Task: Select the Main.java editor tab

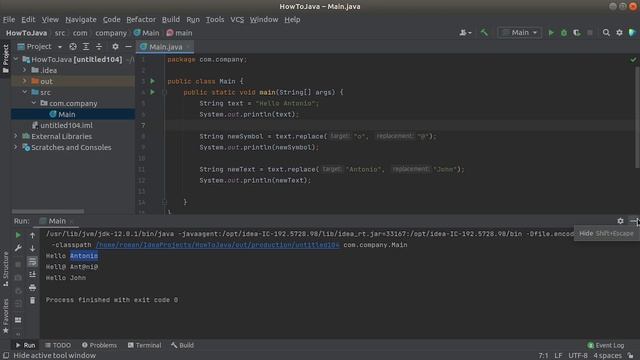Action: pos(165,47)
